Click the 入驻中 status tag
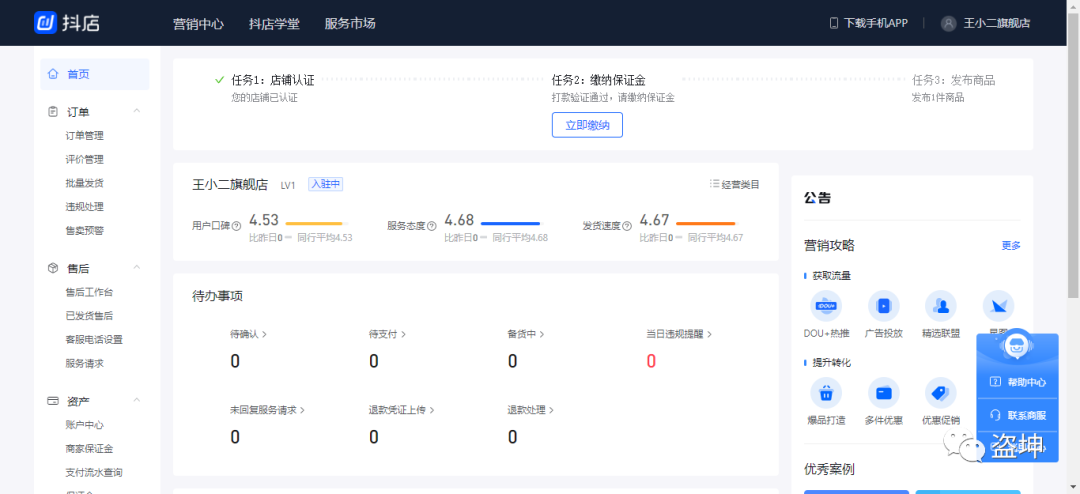 click(x=326, y=184)
